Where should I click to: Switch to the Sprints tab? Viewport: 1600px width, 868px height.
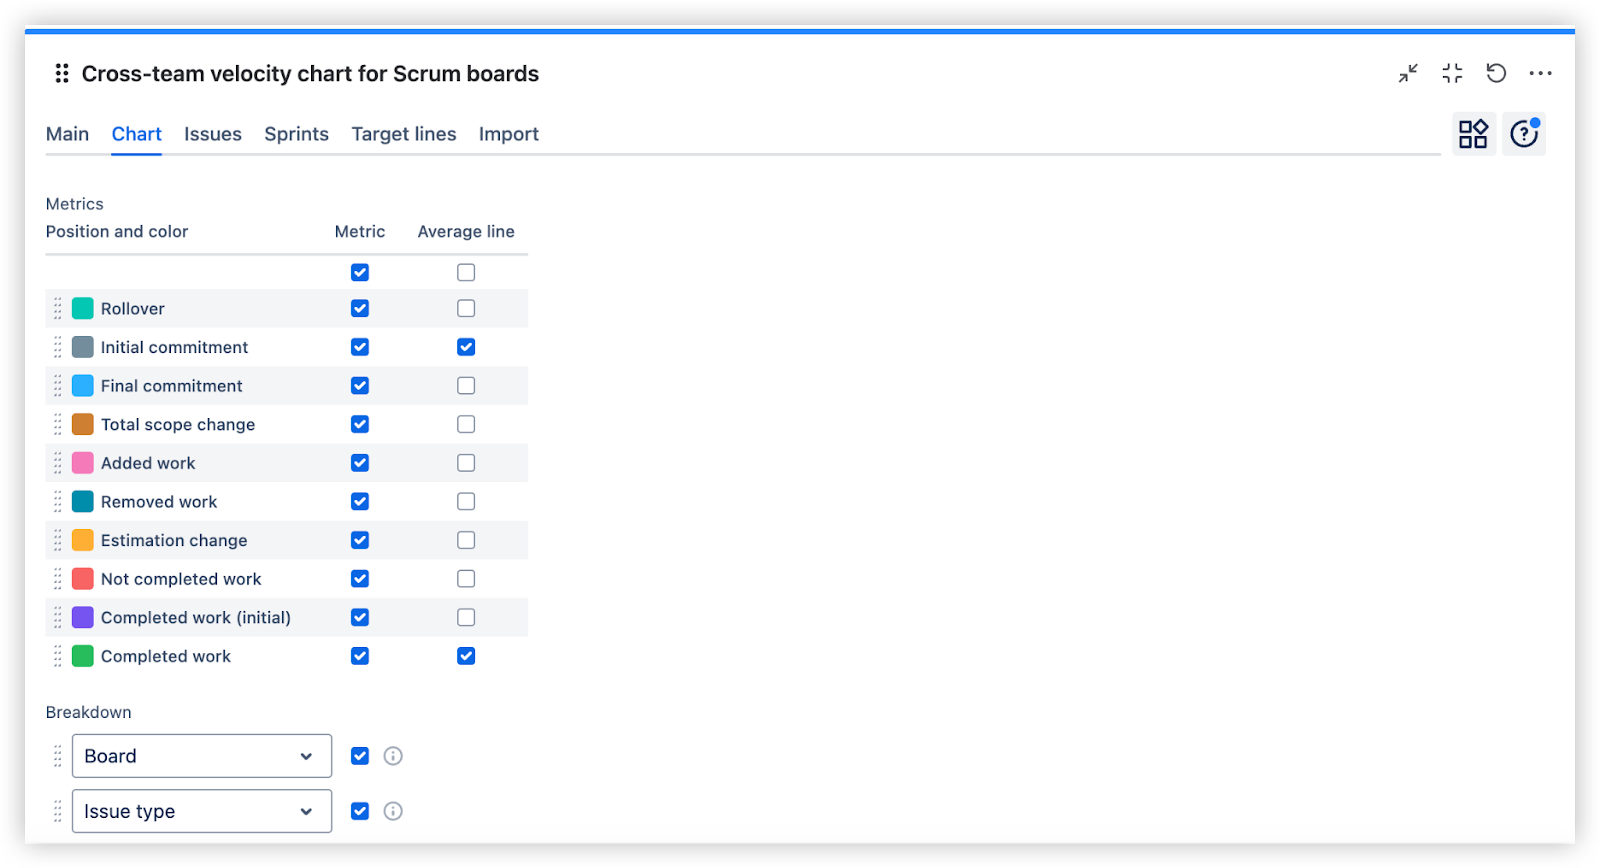296,133
